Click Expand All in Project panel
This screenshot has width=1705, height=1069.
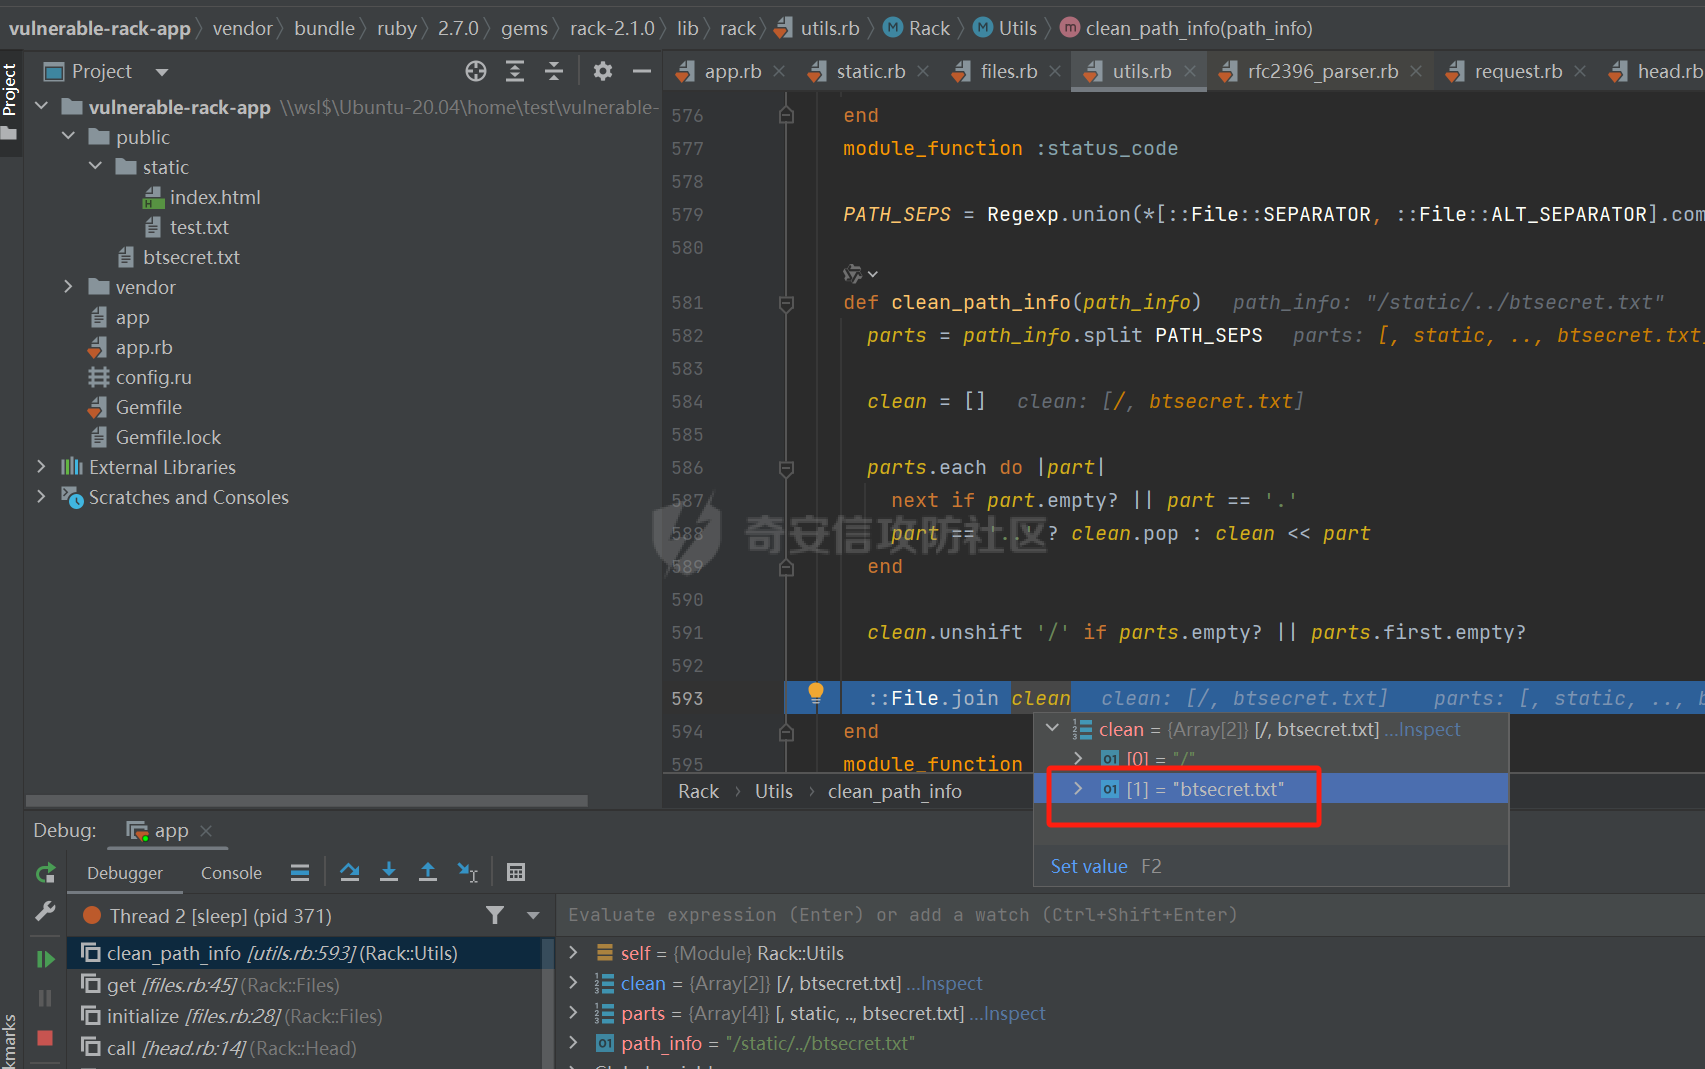(x=515, y=71)
